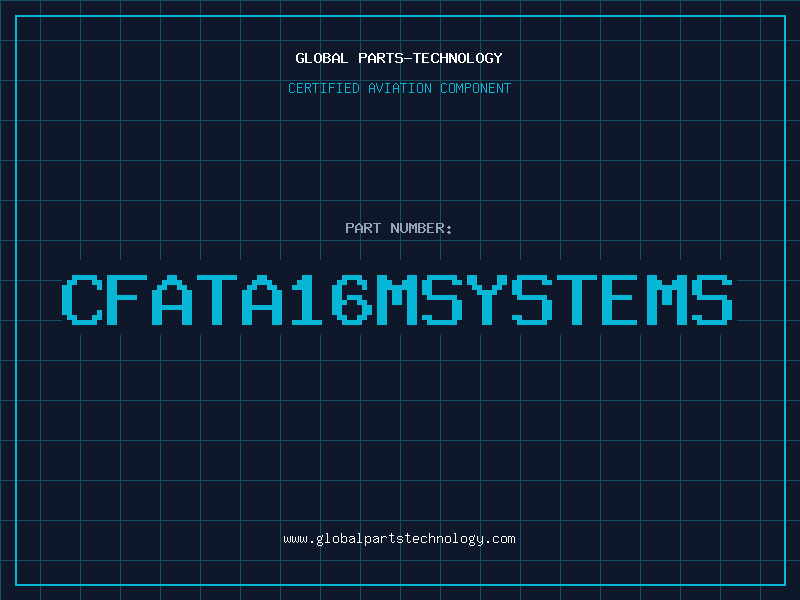Viewport: 800px width, 600px height.
Task: Select the AVIATION word in subtitle
Action: (400, 88)
